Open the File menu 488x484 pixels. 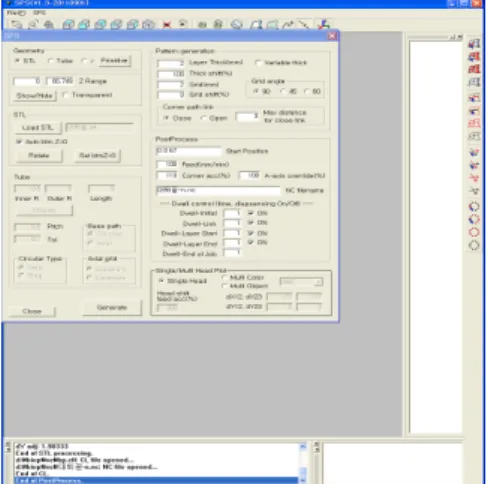pos(16,13)
